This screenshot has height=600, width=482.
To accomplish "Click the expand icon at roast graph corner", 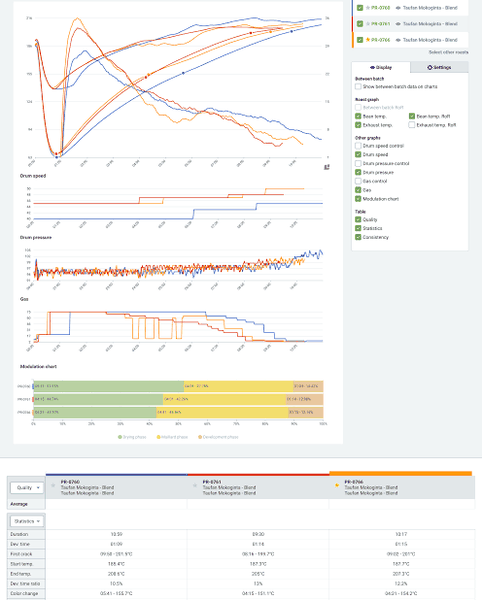I will point(327,167).
